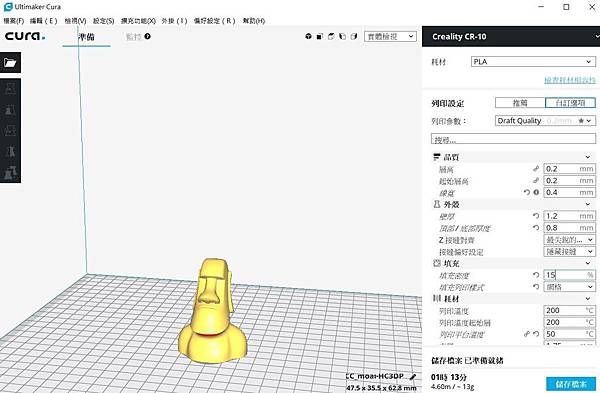Open the PLA material dropdown
This screenshot has width=600, height=393.
[533, 62]
